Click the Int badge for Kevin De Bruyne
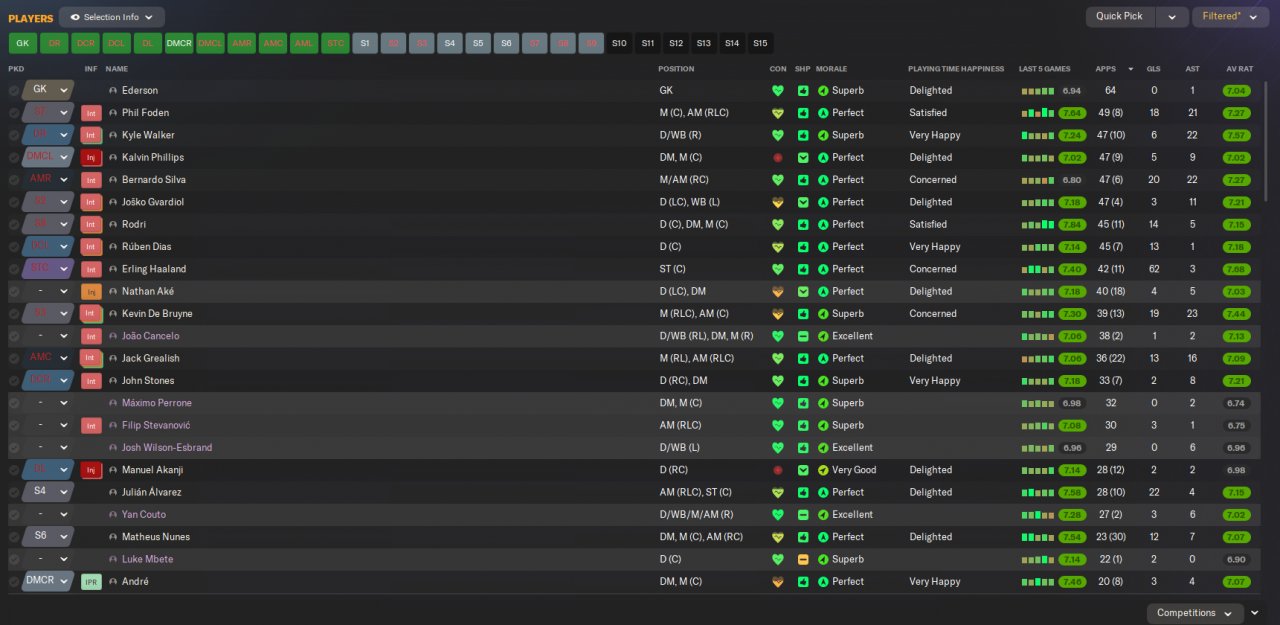Screen dimensions: 1280x625 [91, 314]
